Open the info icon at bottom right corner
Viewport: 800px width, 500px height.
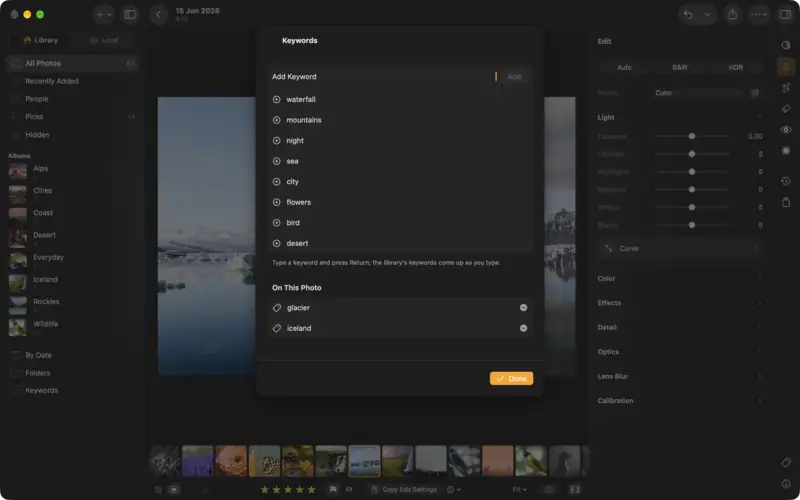click(x=786, y=484)
